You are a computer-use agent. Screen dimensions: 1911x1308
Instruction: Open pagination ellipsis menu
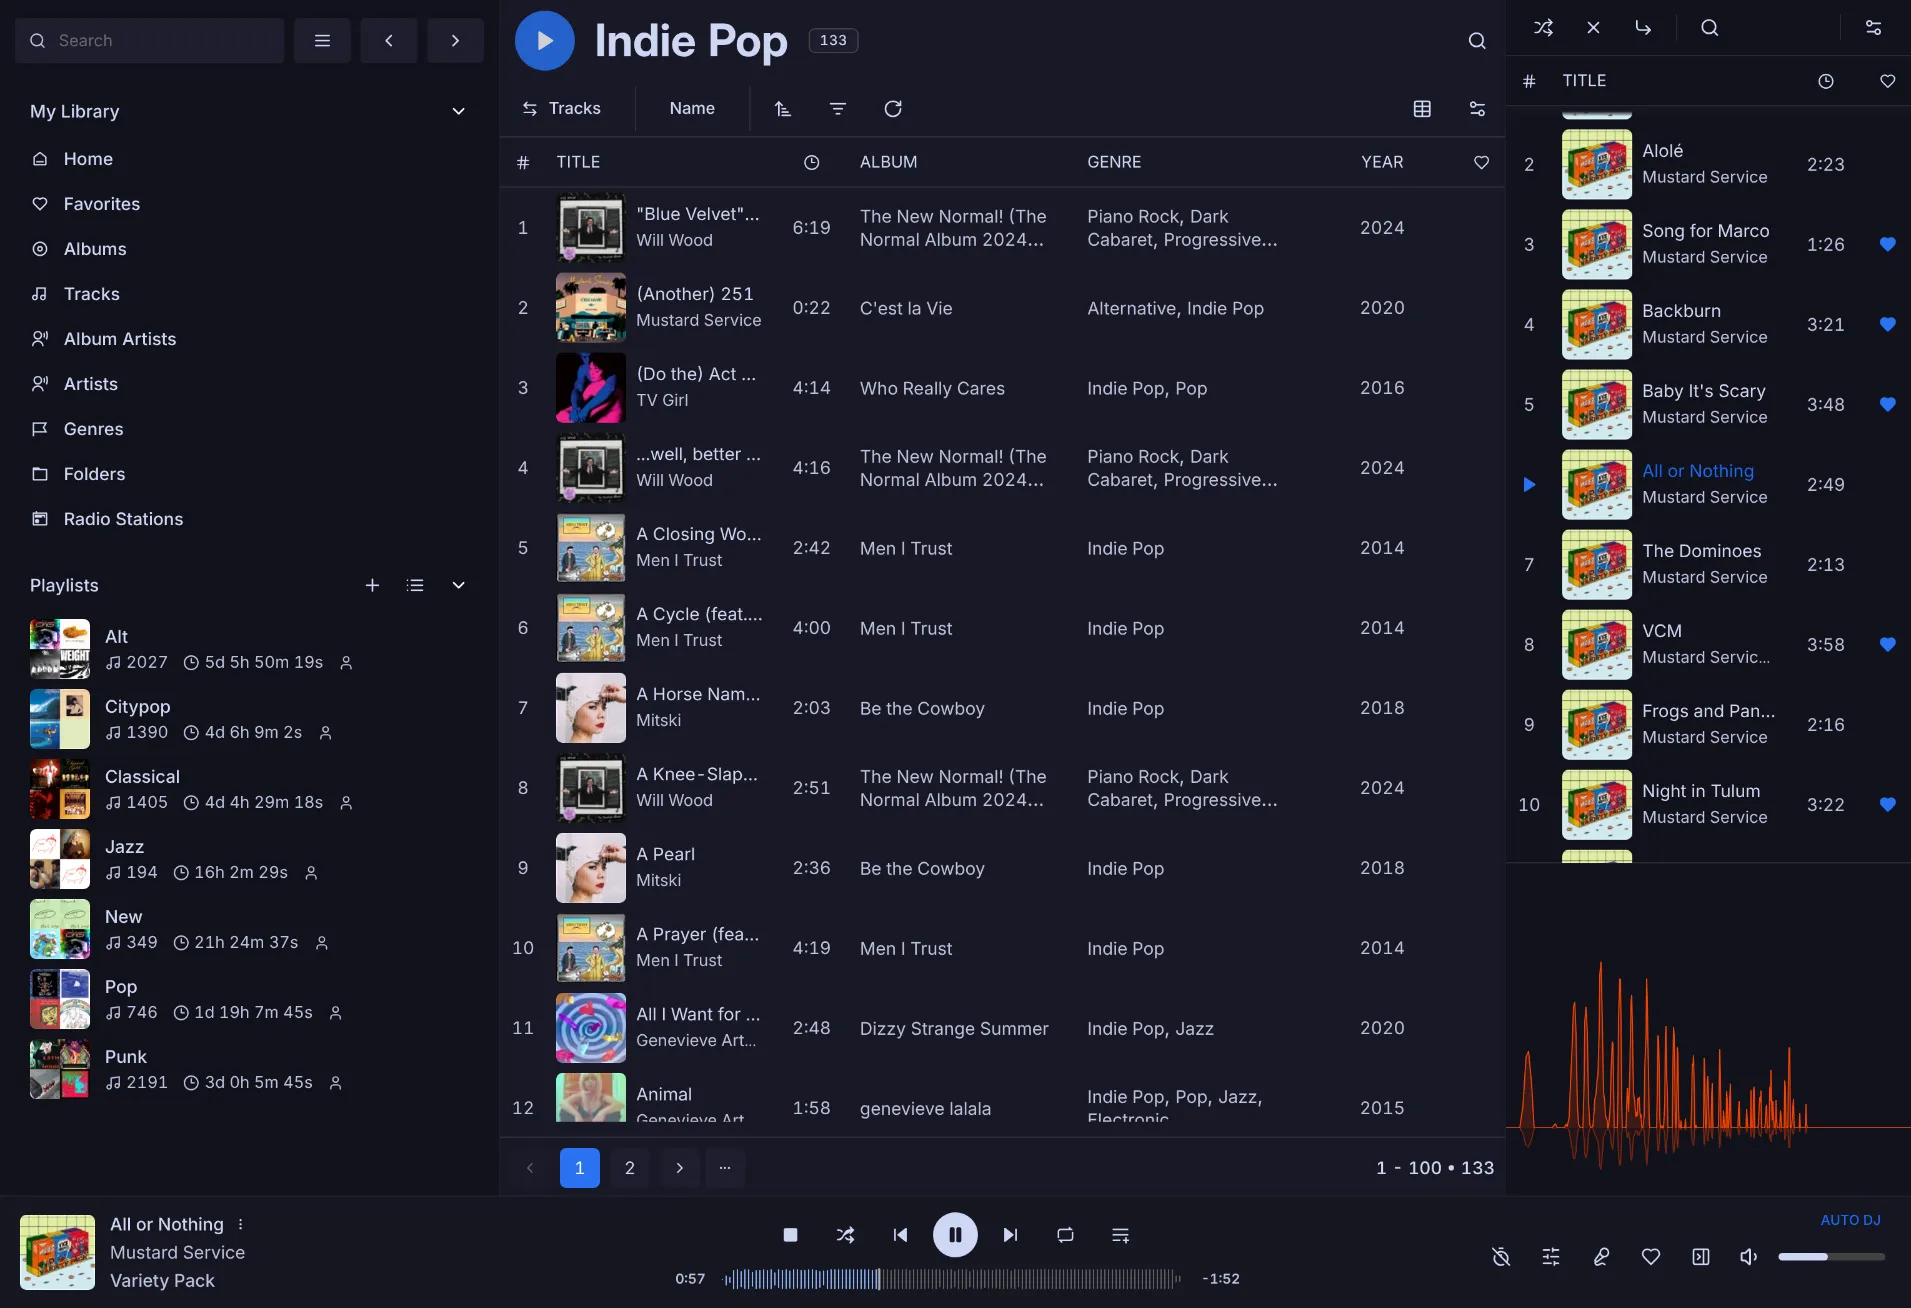pos(725,1168)
